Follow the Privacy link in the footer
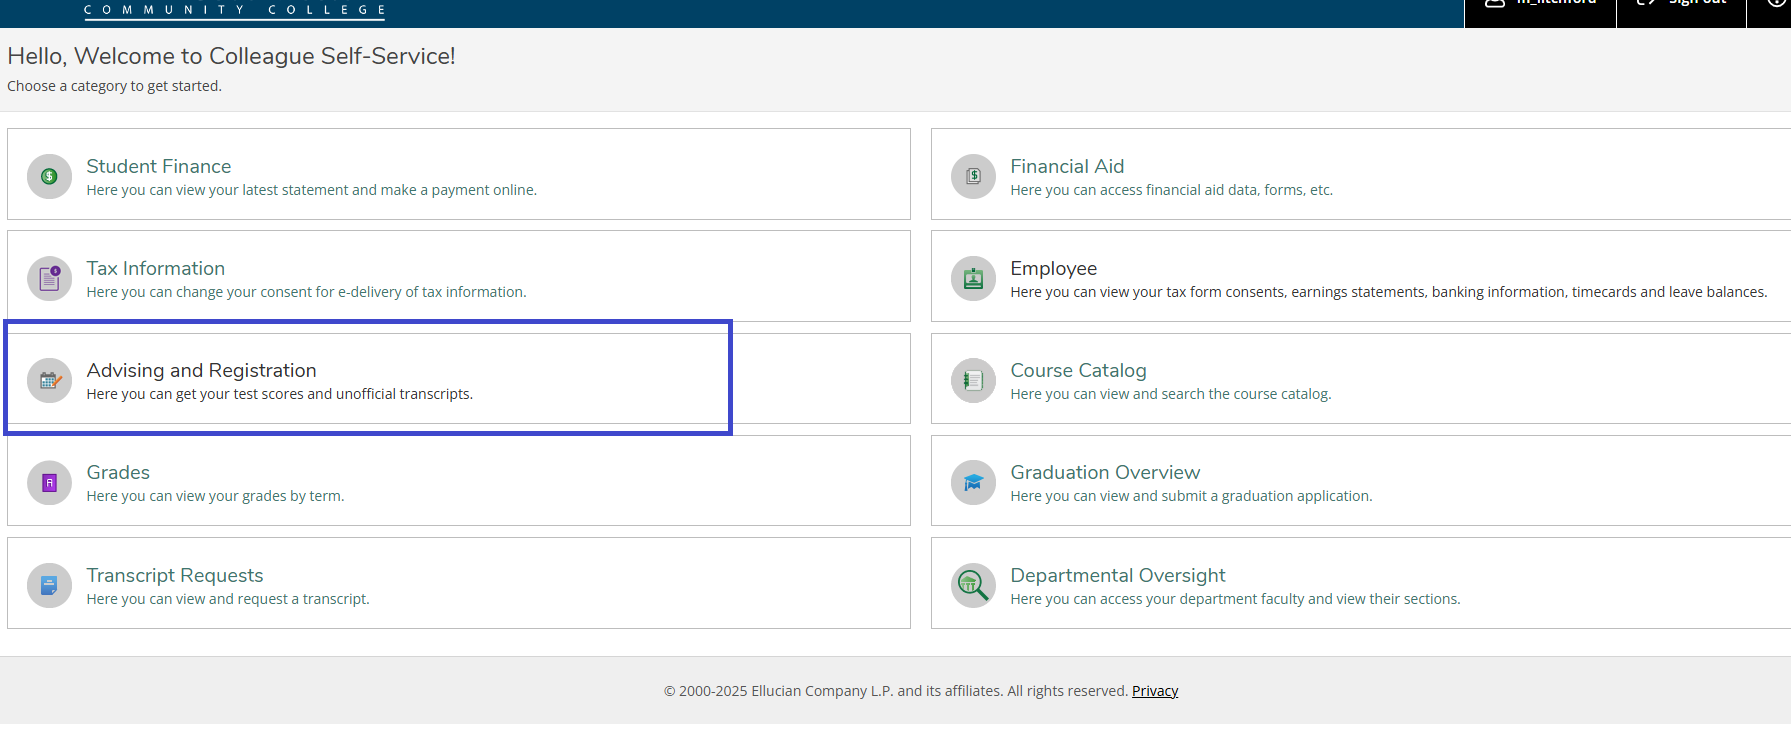This screenshot has height=731, width=1791. click(1155, 691)
